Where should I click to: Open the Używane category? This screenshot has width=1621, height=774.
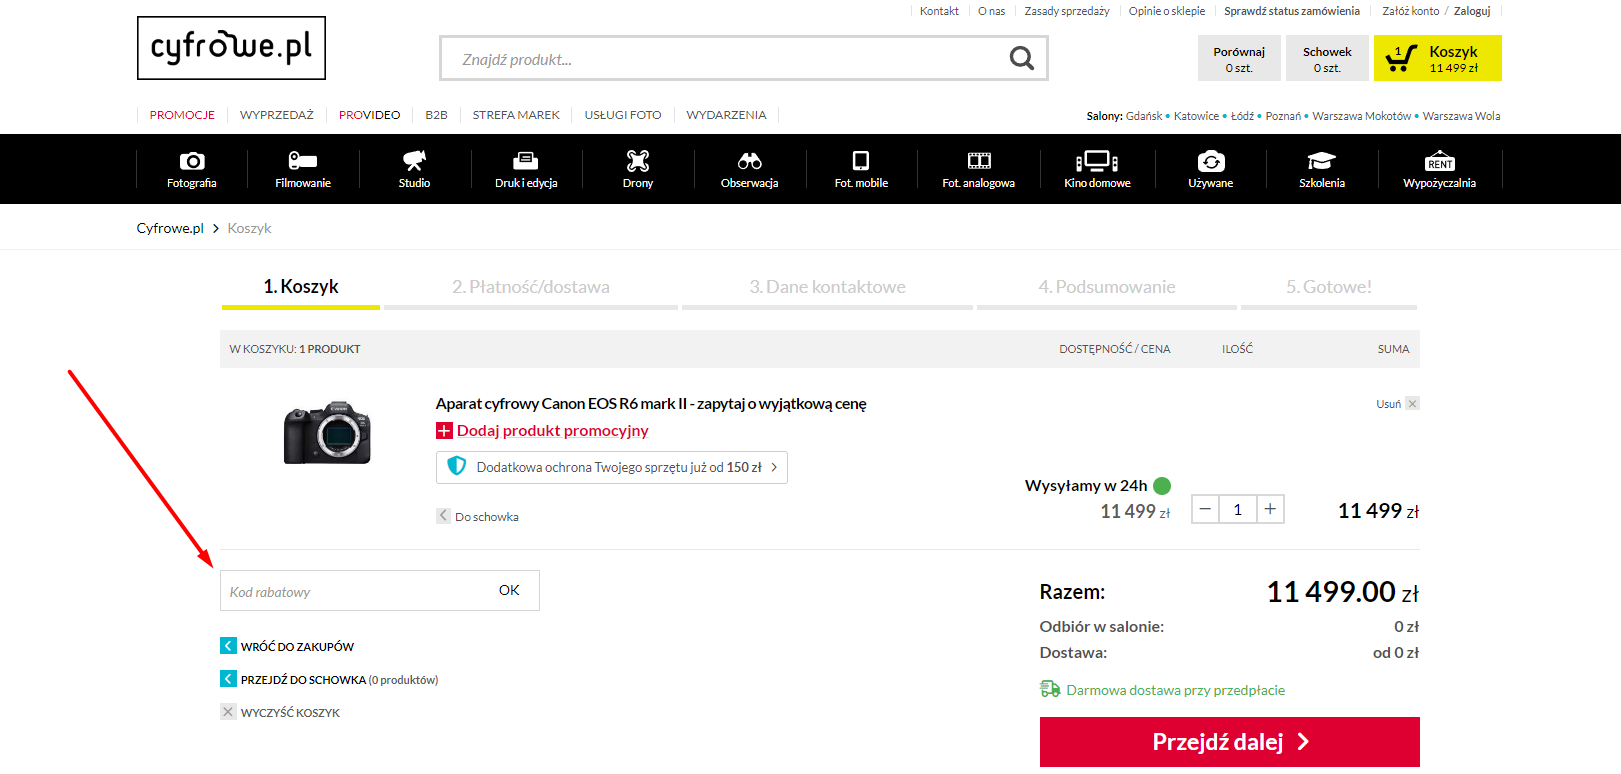1211,169
